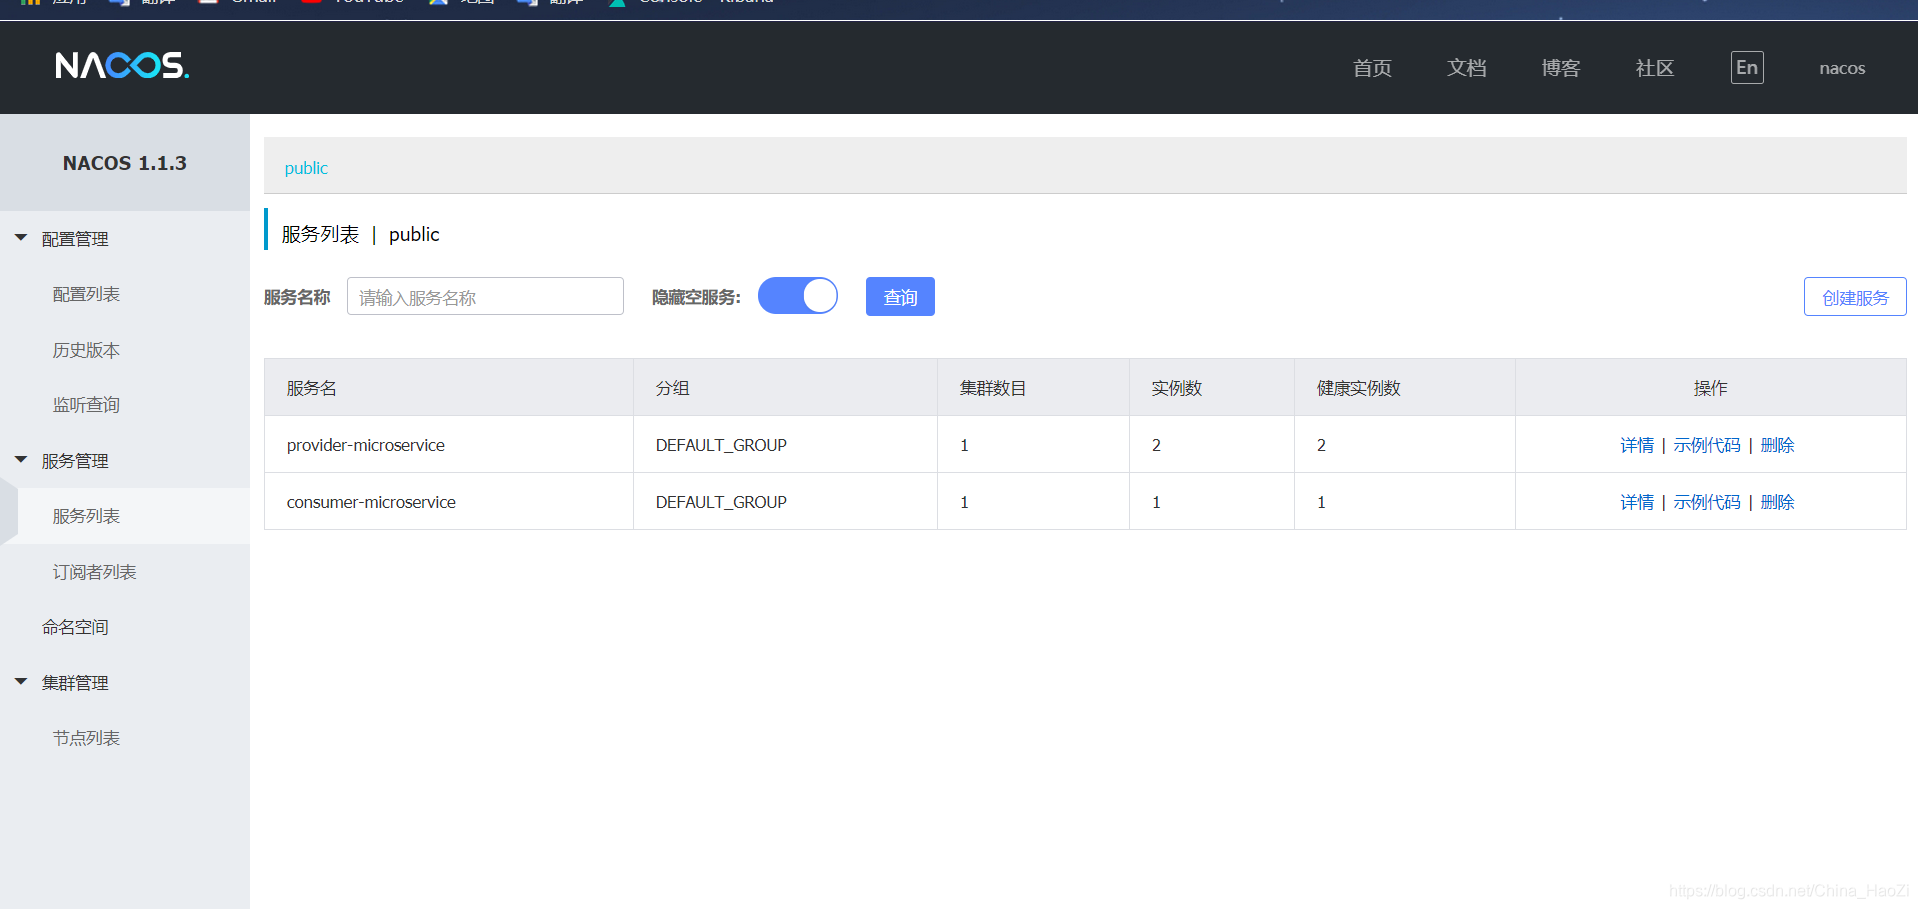This screenshot has width=1918, height=909.
Task: Switch language with the En button
Action: (x=1747, y=67)
